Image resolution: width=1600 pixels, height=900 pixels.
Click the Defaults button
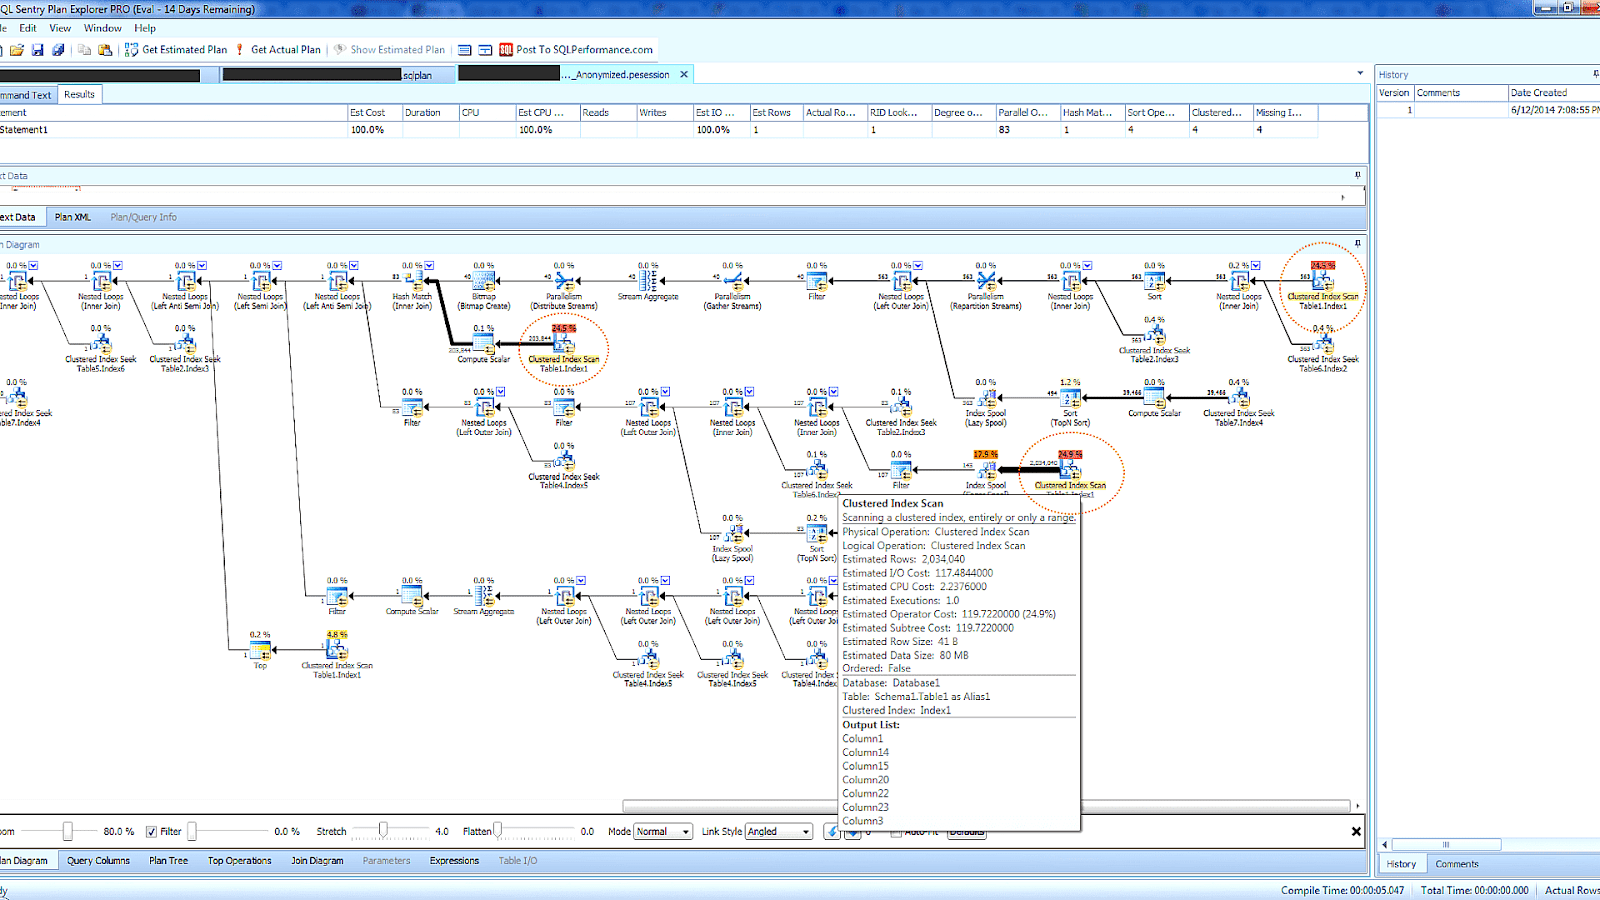click(x=966, y=831)
